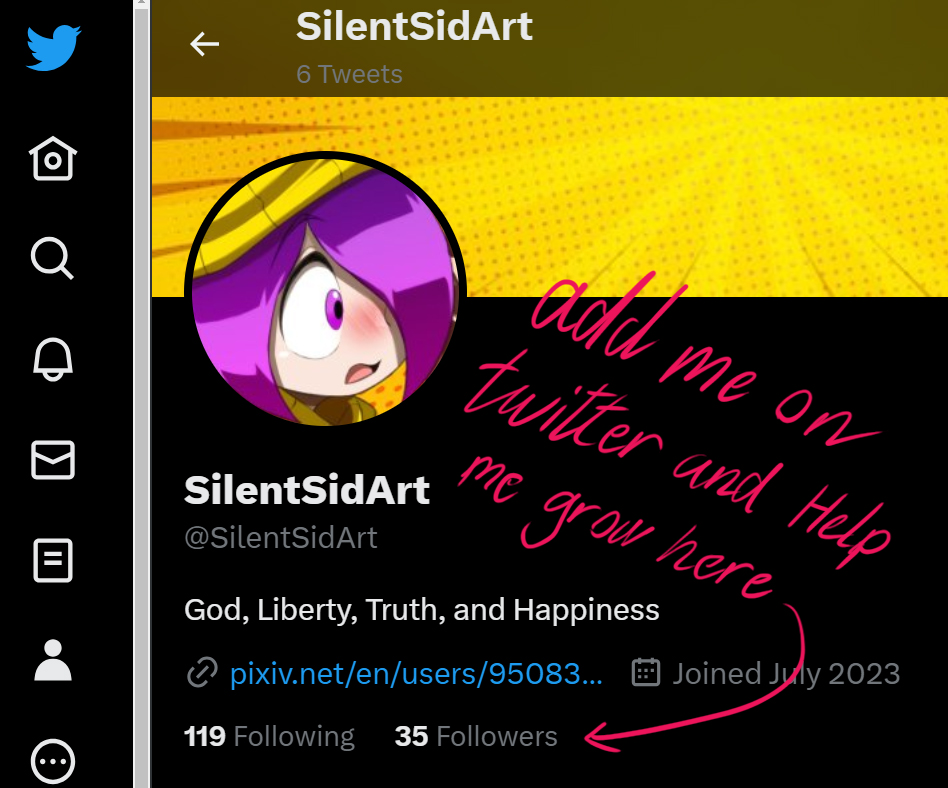Image resolution: width=948 pixels, height=788 pixels.
Task: Click the calendar icon beside Joined date
Action: click(646, 673)
